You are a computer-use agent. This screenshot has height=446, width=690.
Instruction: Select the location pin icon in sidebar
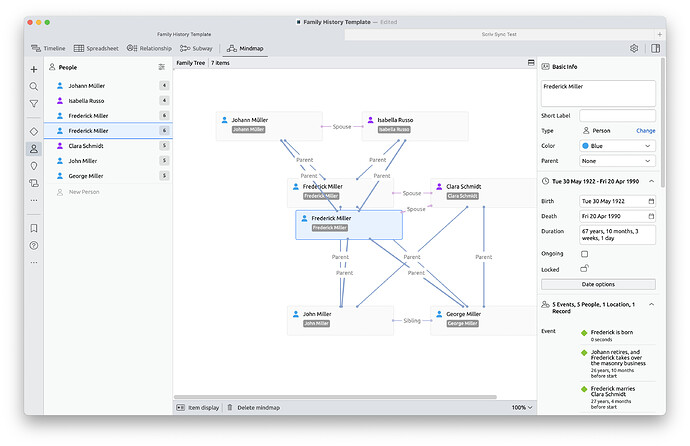coord(34,165)
